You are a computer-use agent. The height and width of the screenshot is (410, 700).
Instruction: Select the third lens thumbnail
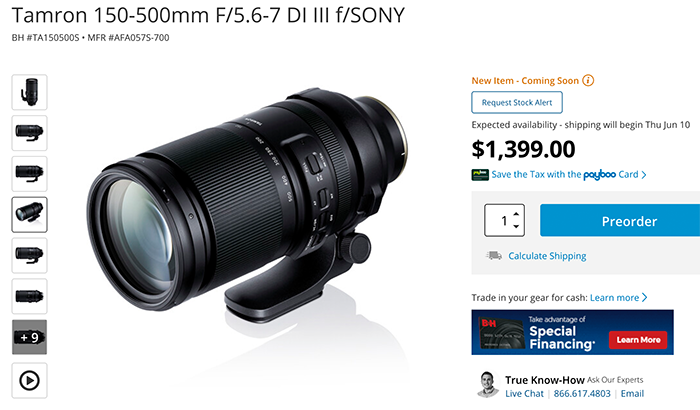coord(29,174)
